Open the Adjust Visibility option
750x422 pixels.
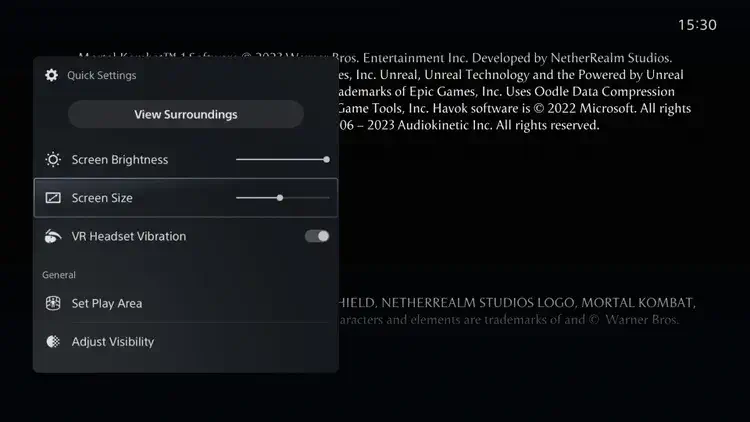186,342
